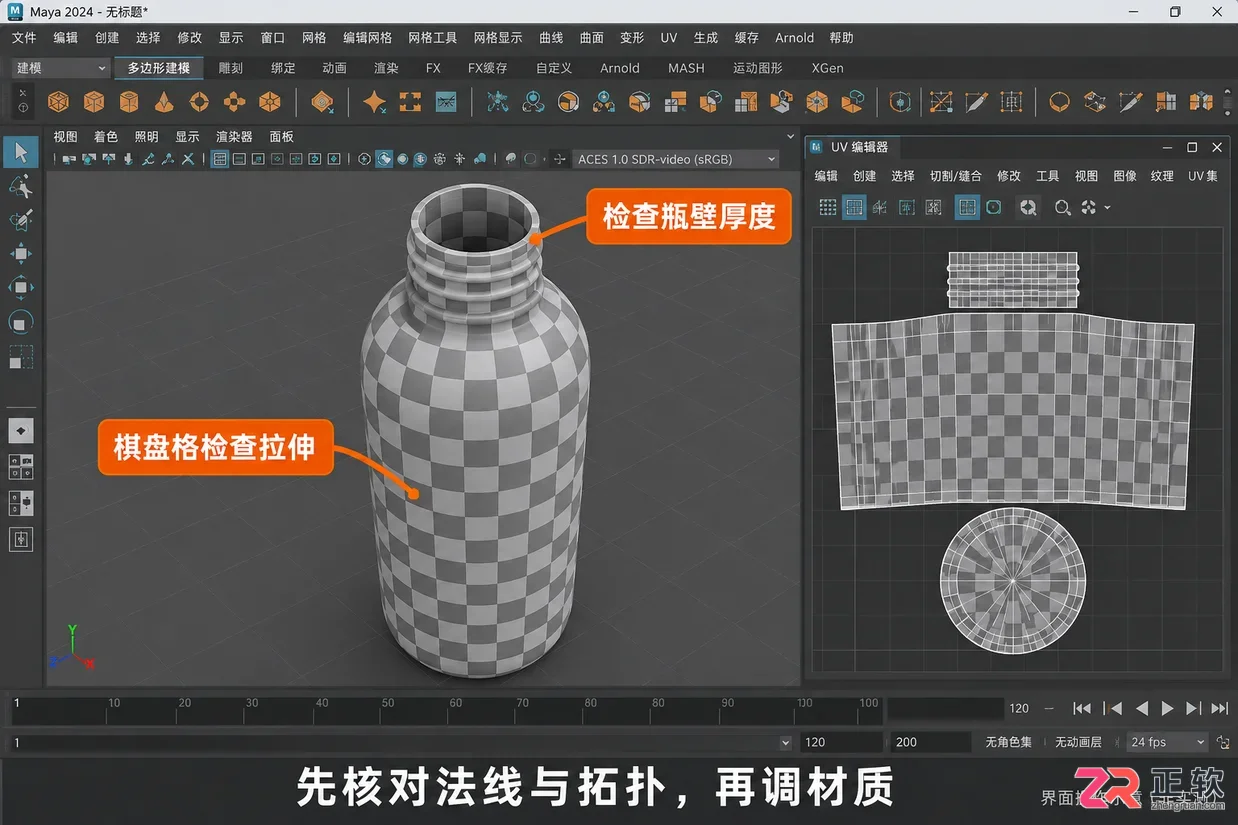Click the pencil sketch shelf icon

pos(977,102)
